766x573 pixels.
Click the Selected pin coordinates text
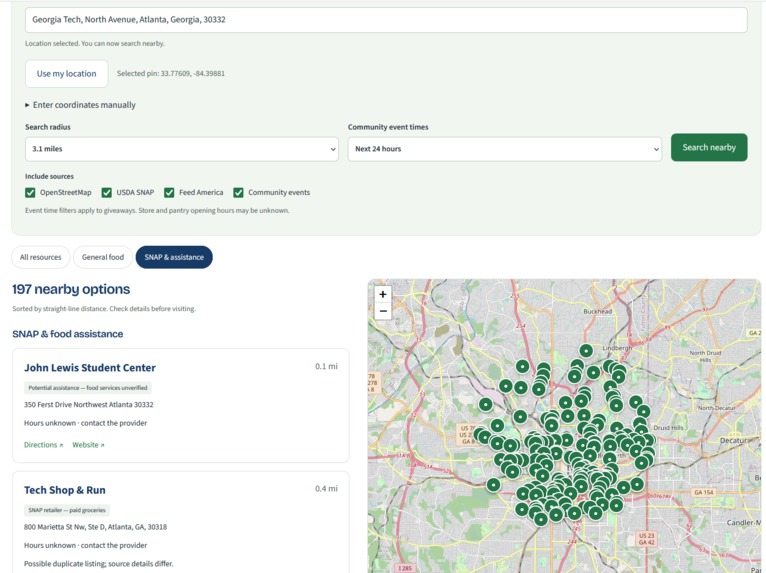pyautogui.click(x=171, y=74)
